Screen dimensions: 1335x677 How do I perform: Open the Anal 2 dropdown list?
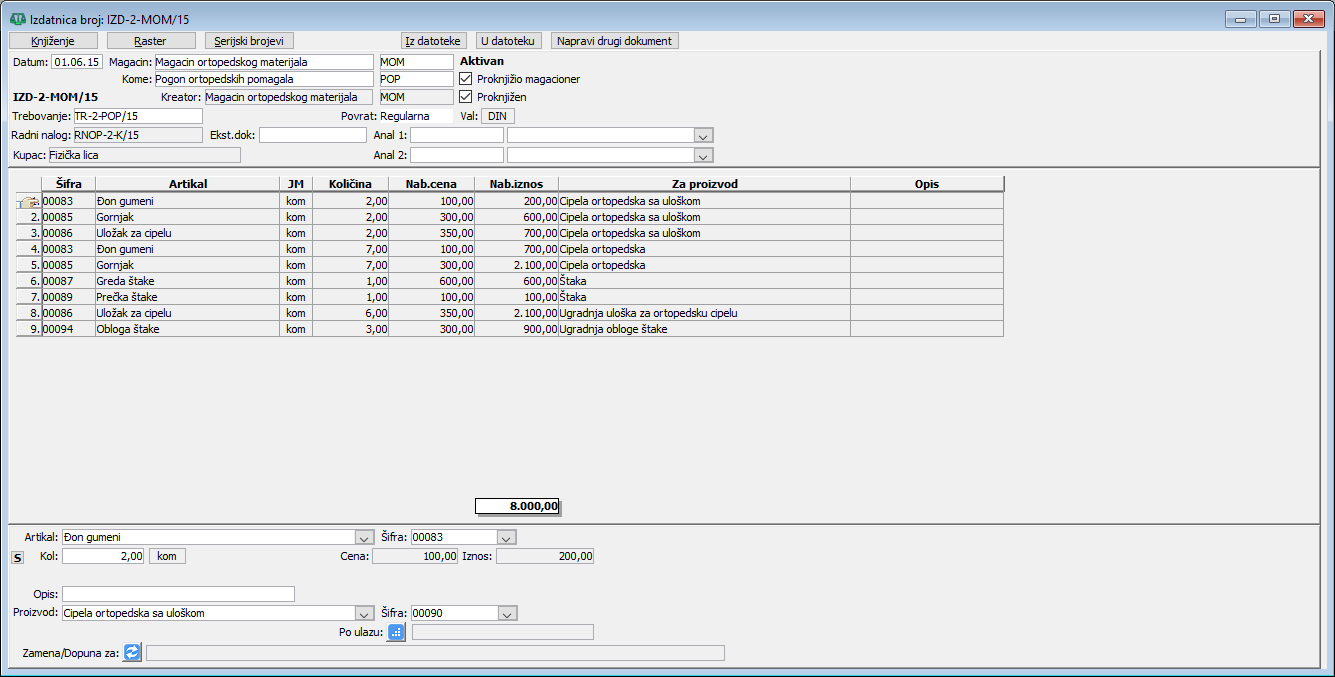click(x=703, y=155)
